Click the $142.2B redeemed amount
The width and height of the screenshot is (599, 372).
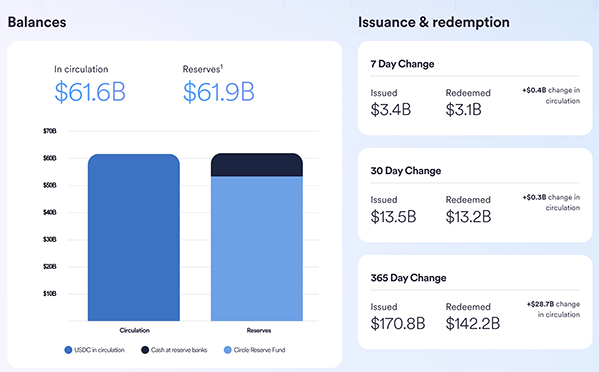(473, 324)
